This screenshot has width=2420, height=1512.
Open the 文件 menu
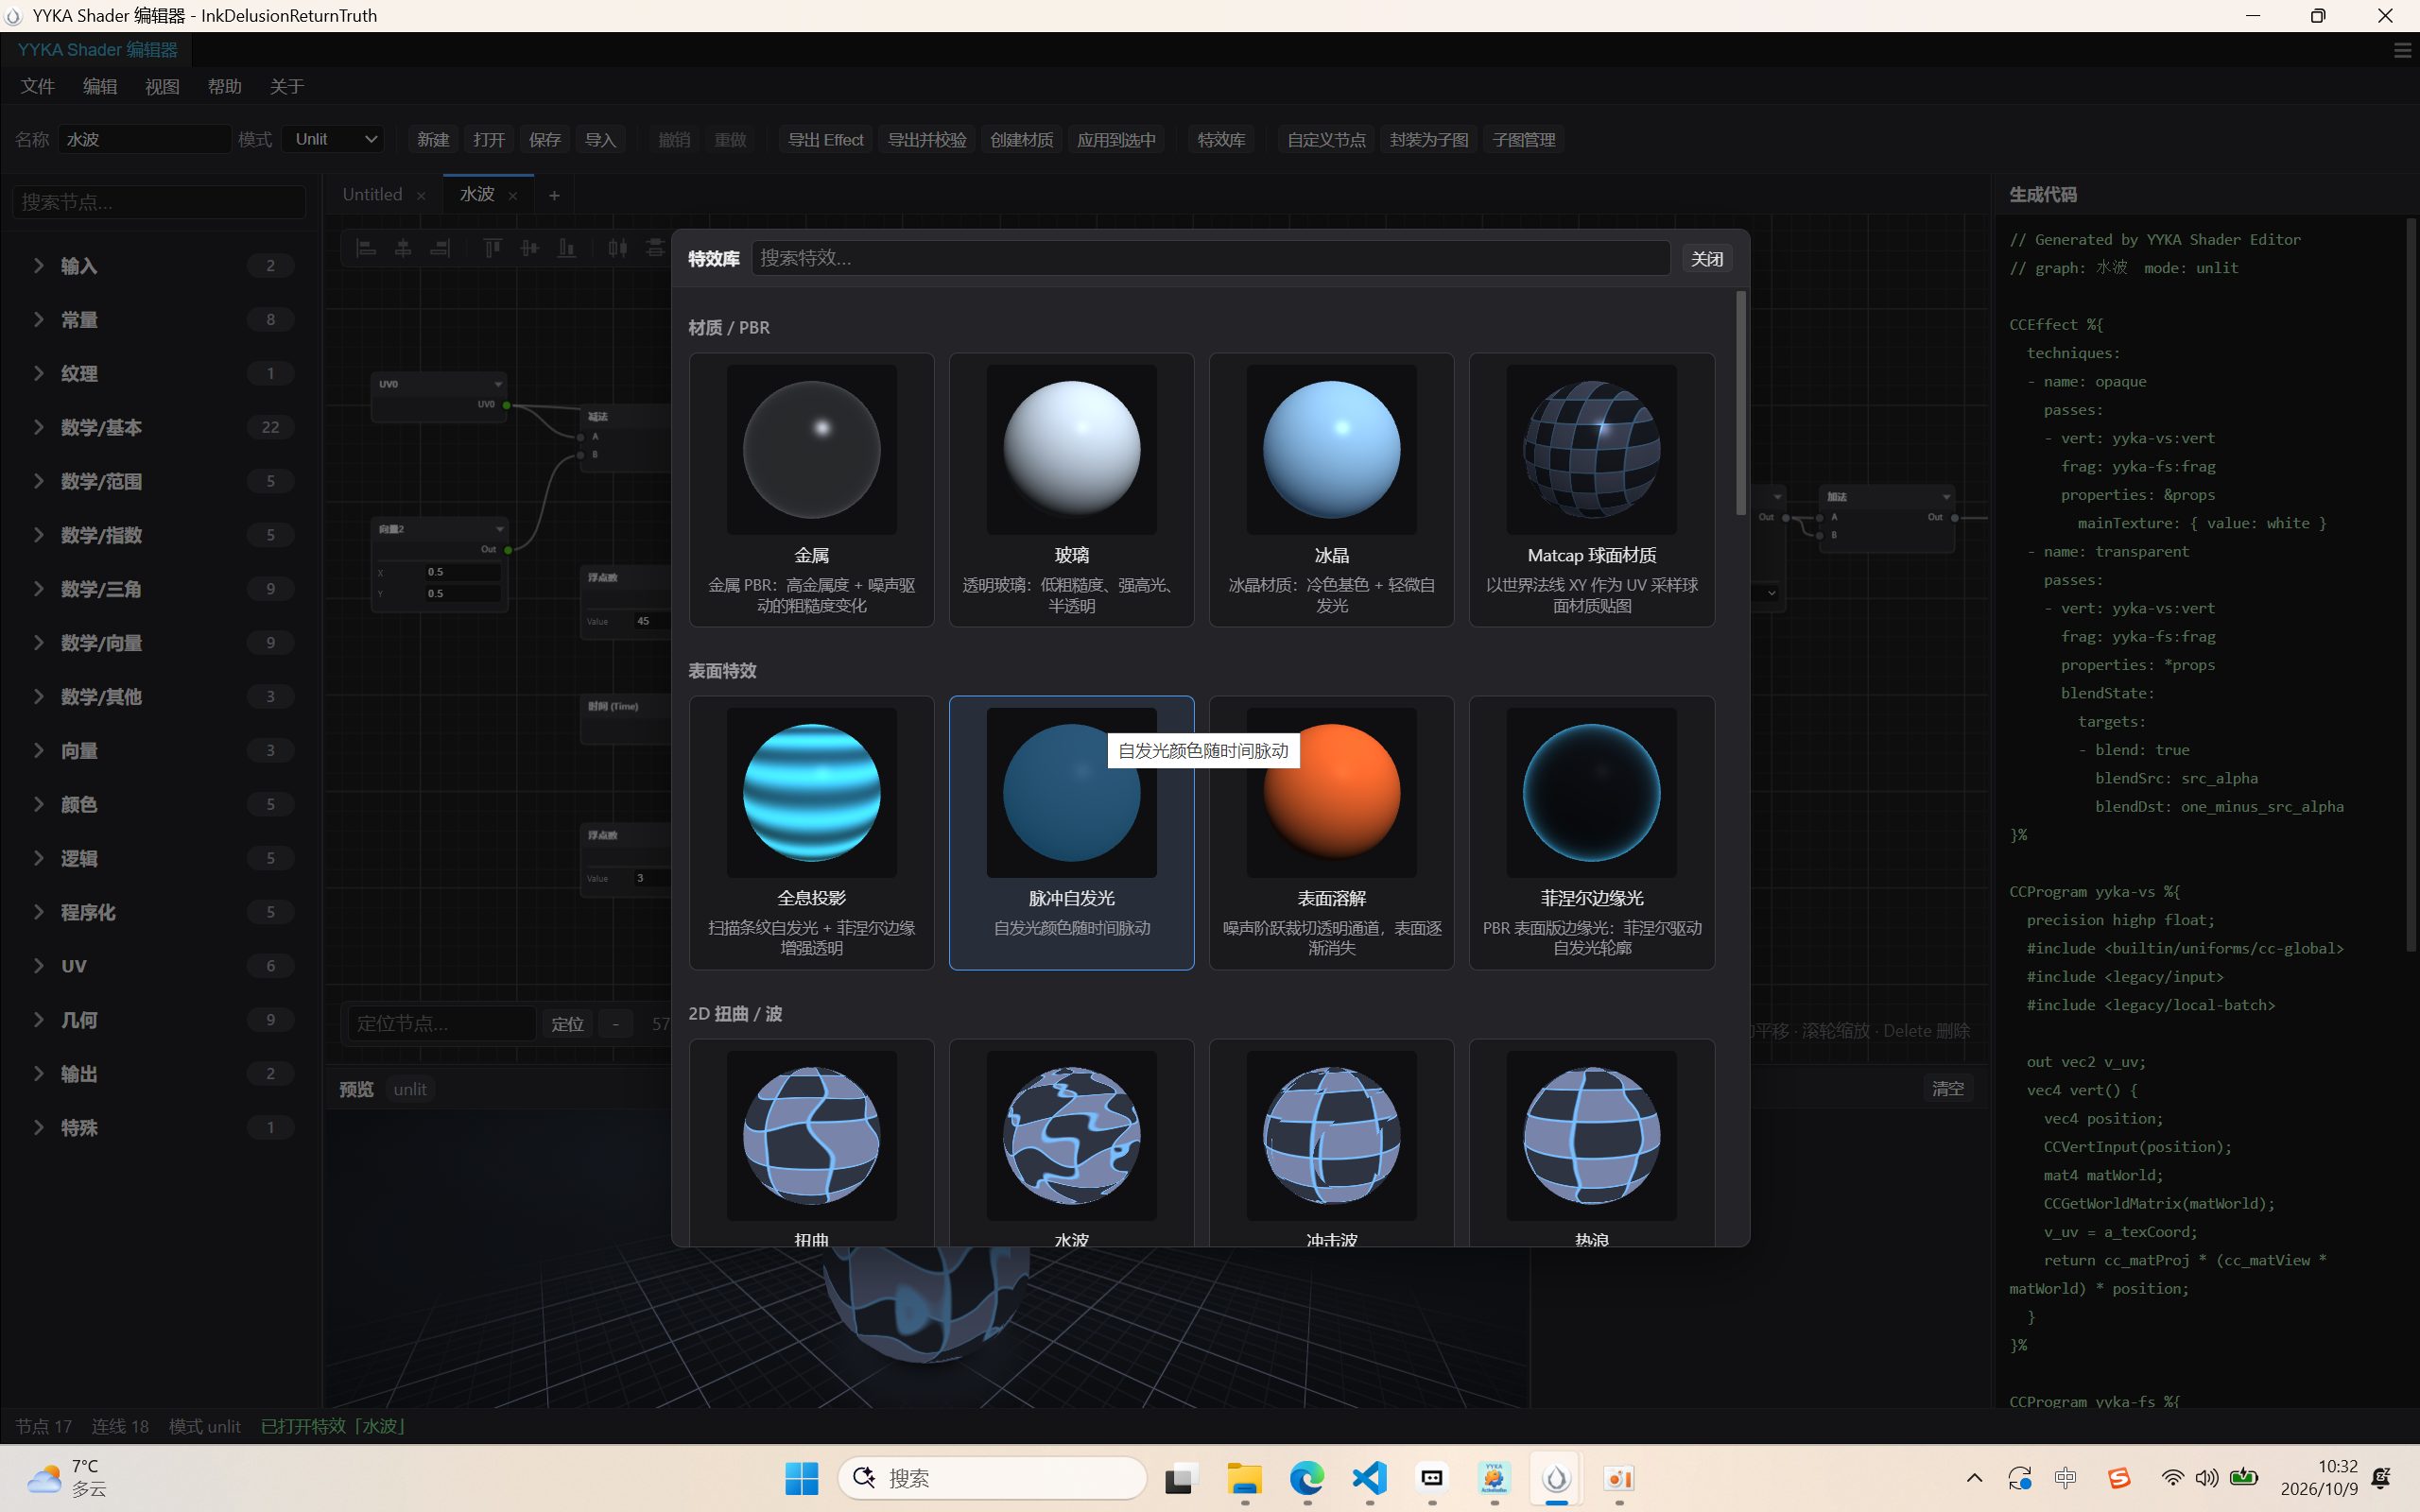point(38,87)
